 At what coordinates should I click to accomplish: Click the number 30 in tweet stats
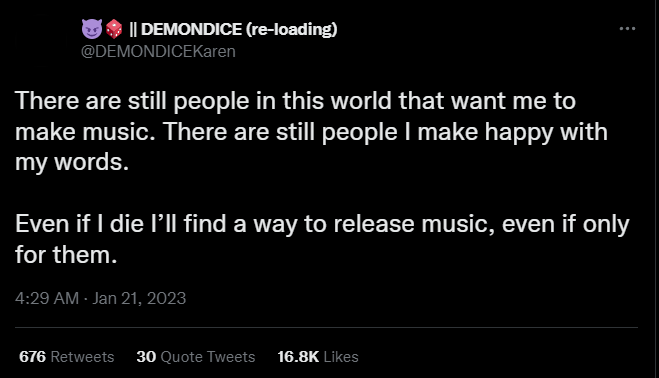tap(146, 357)
